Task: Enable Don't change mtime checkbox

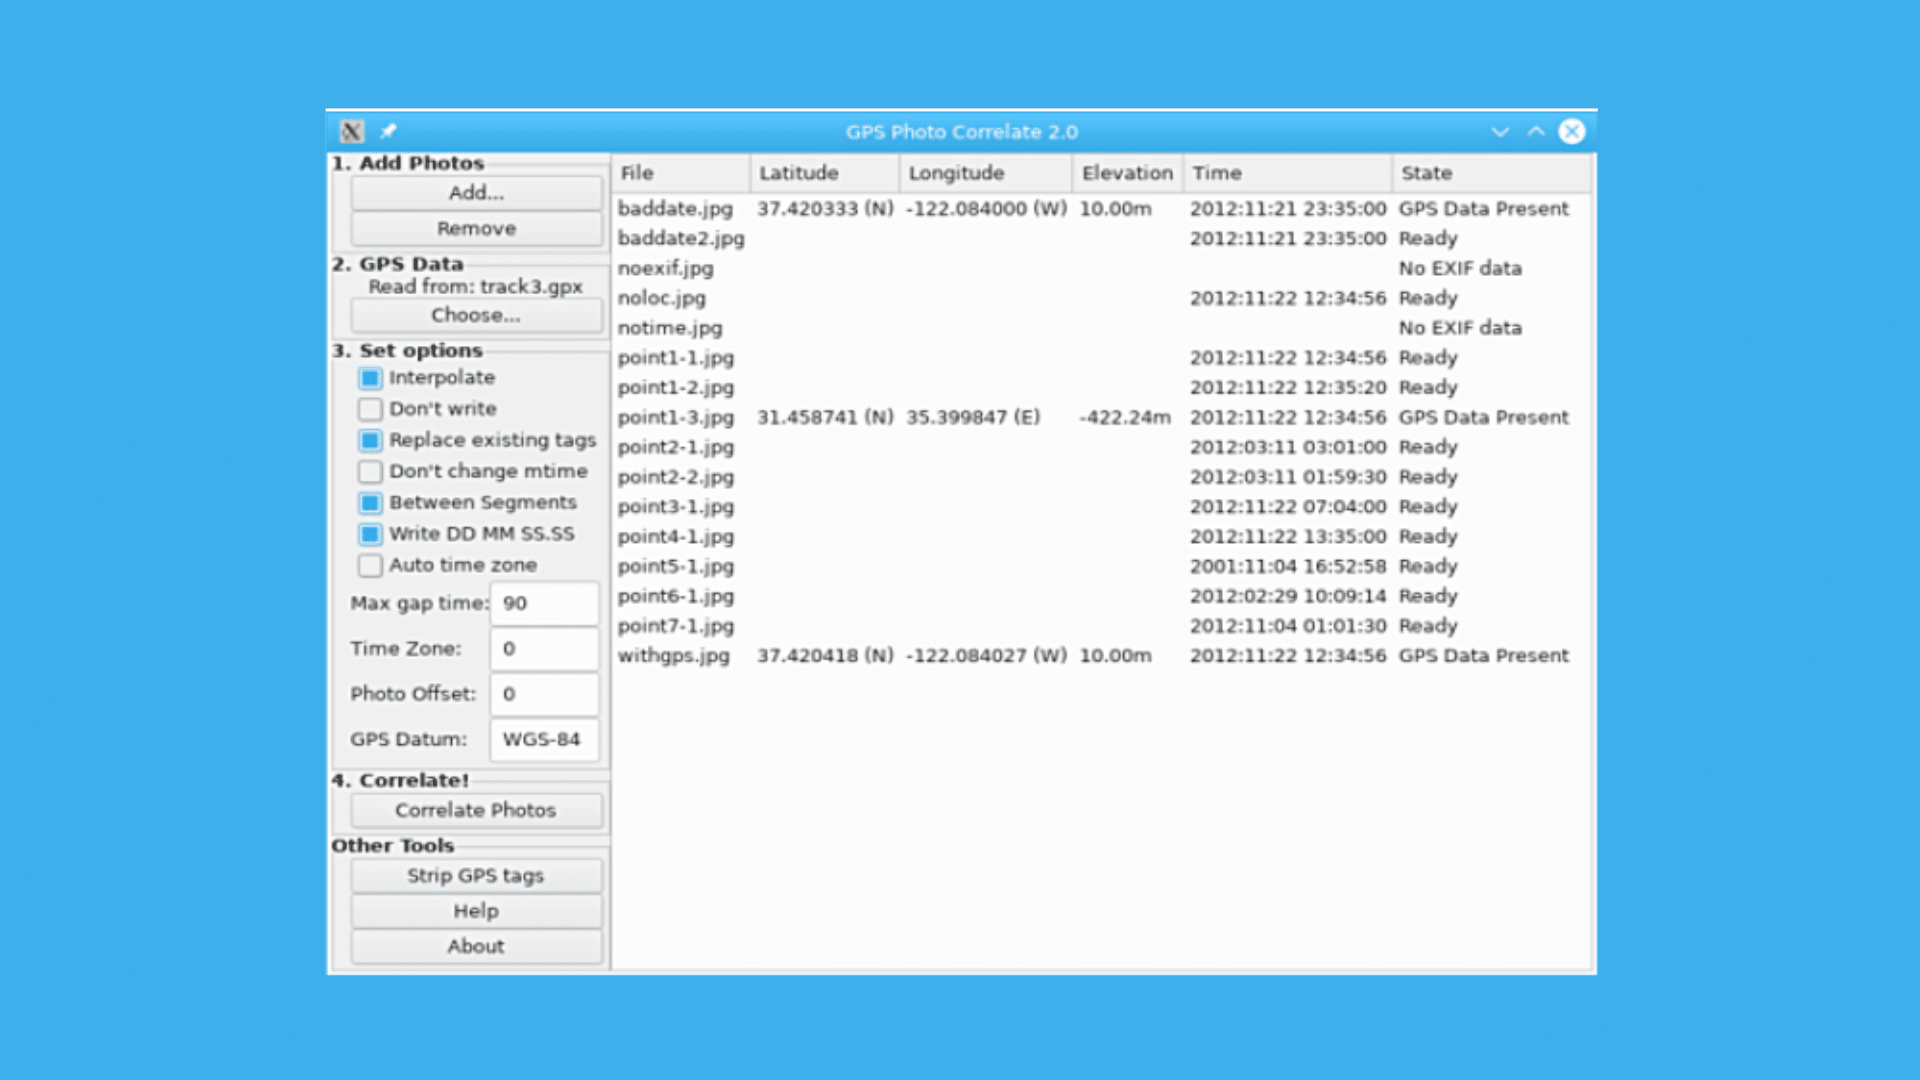Action: [370, 471]
